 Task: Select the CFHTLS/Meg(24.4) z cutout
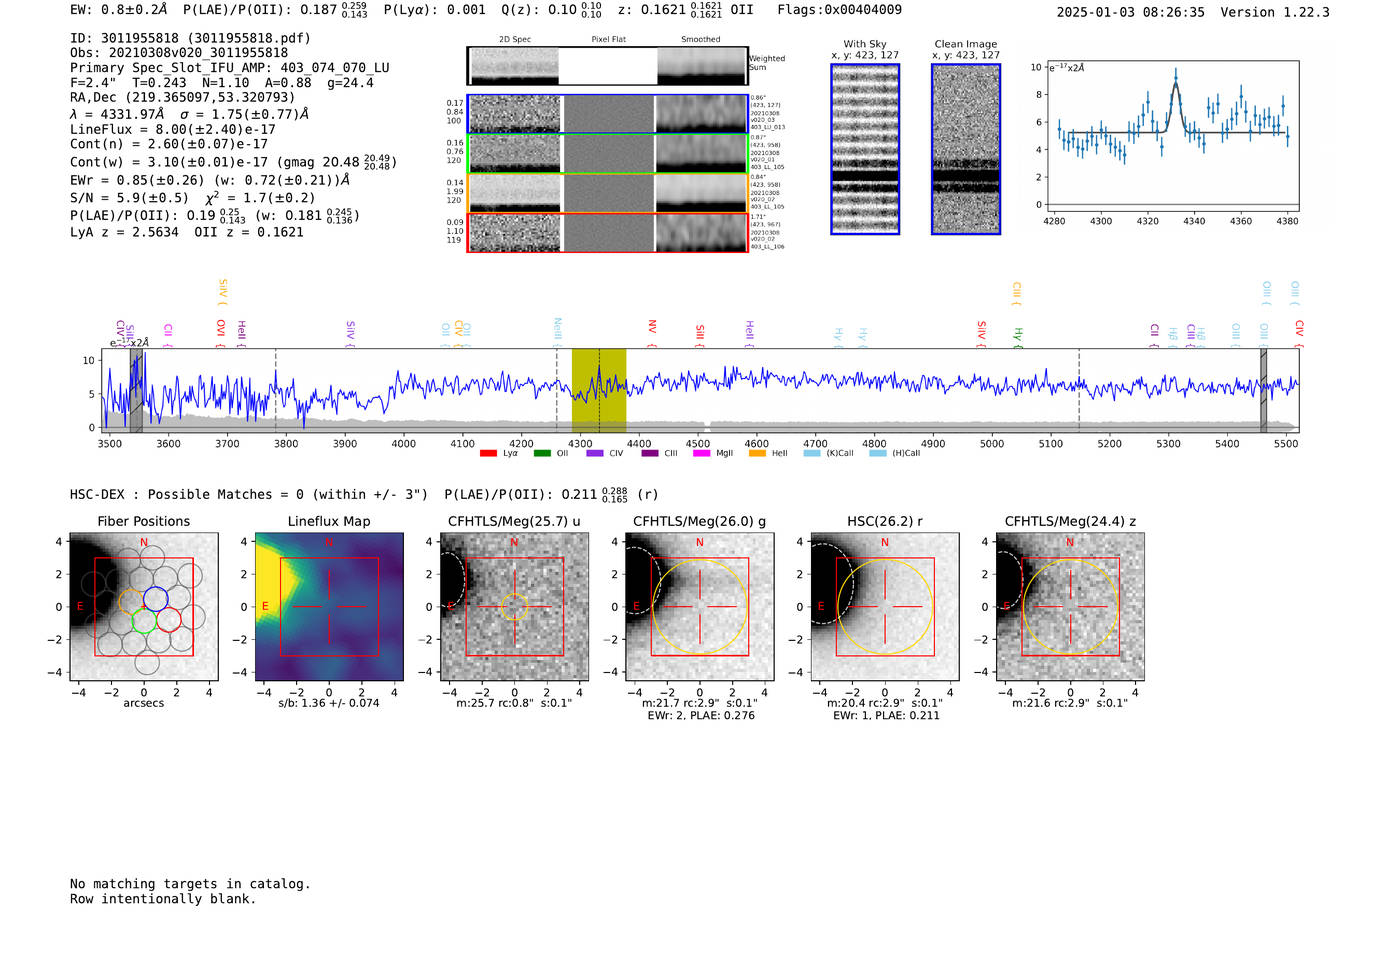pos(1070,607)
